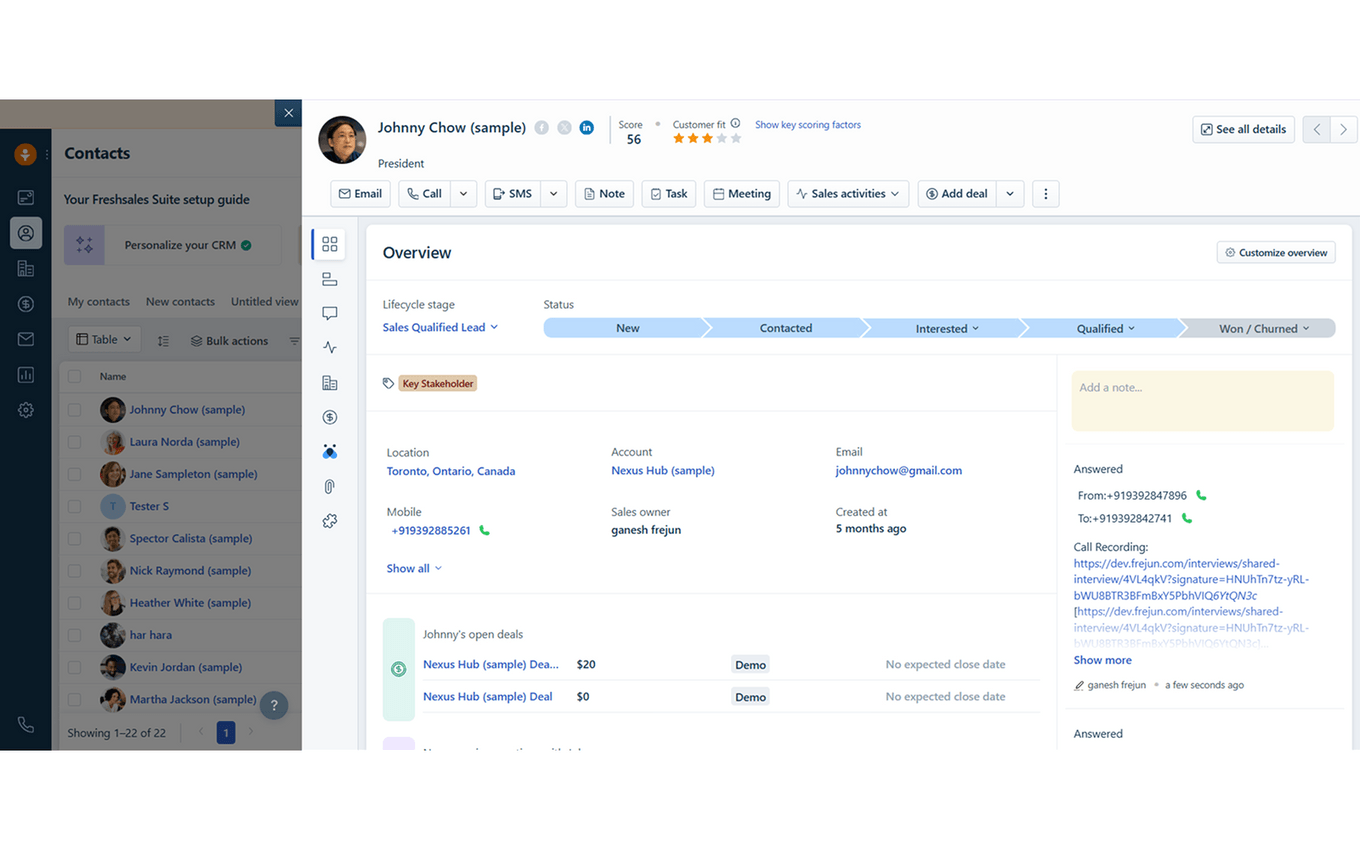
Task: Open Johnny Chow's LinkedIn profile icon
Action: coord(587,128)
